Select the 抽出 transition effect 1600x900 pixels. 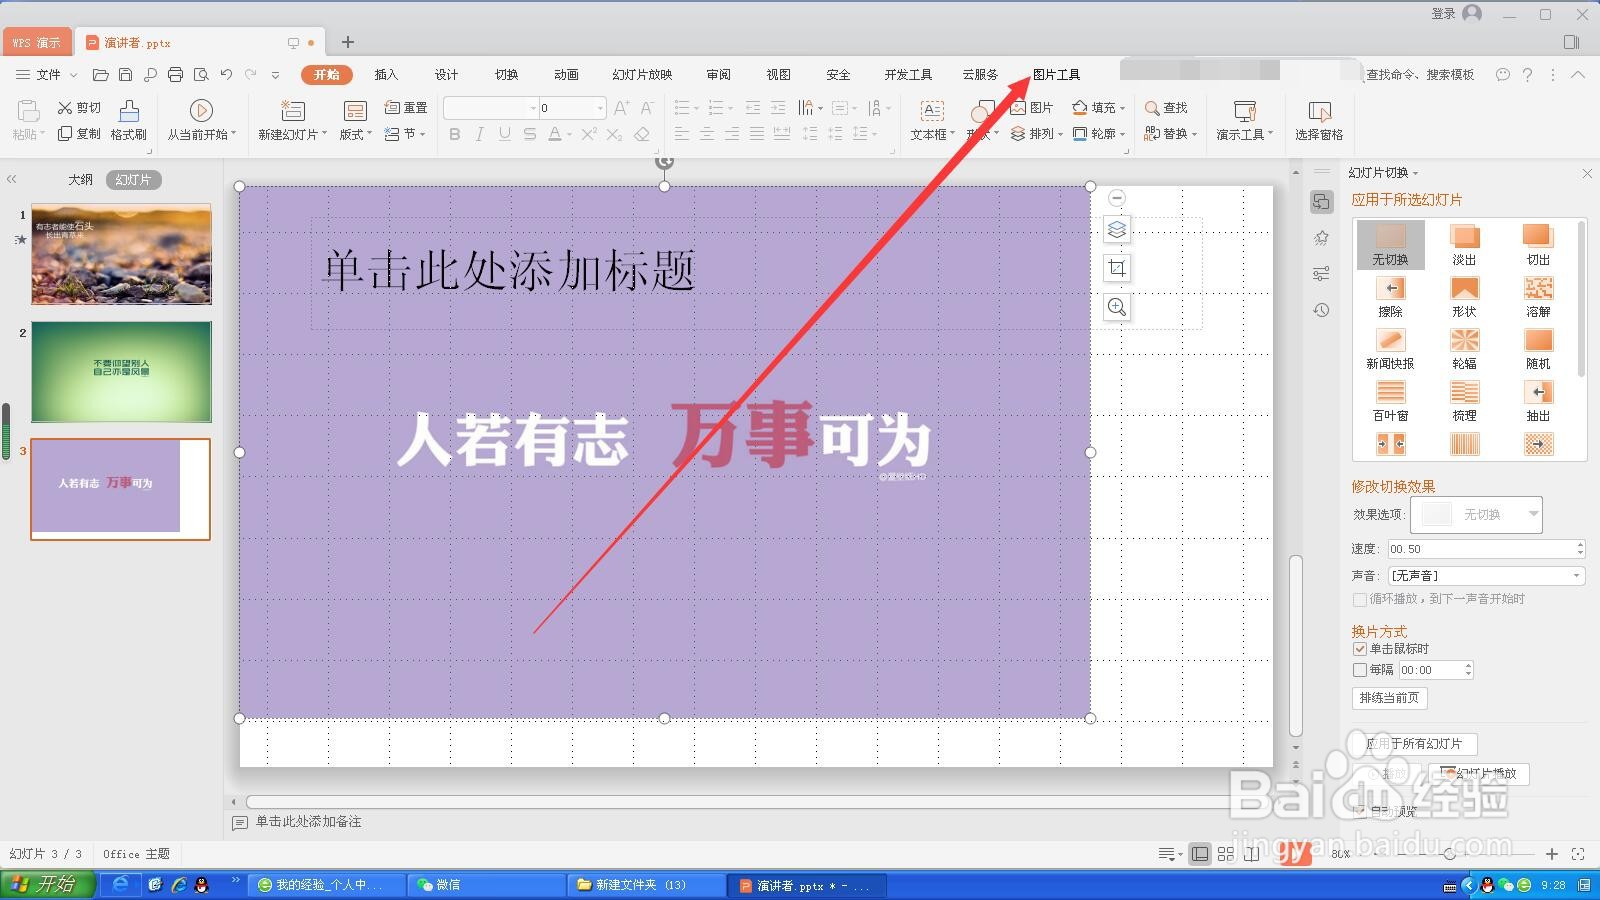[1538, 401]
